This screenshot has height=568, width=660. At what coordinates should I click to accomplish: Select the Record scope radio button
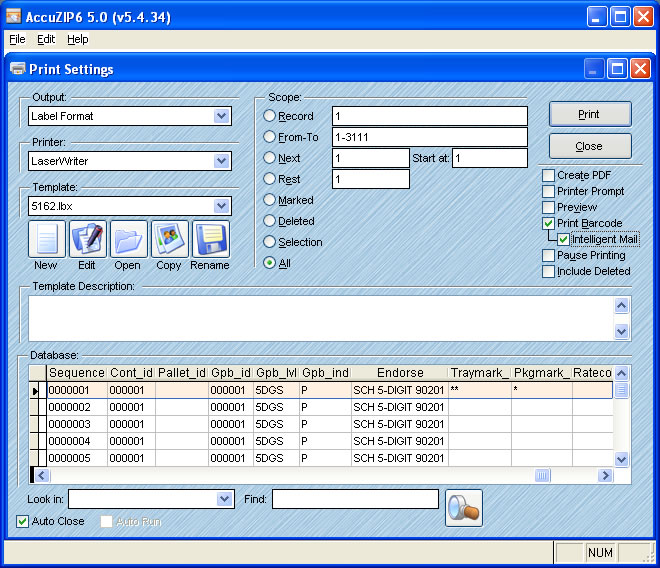(x=269, y=116)
